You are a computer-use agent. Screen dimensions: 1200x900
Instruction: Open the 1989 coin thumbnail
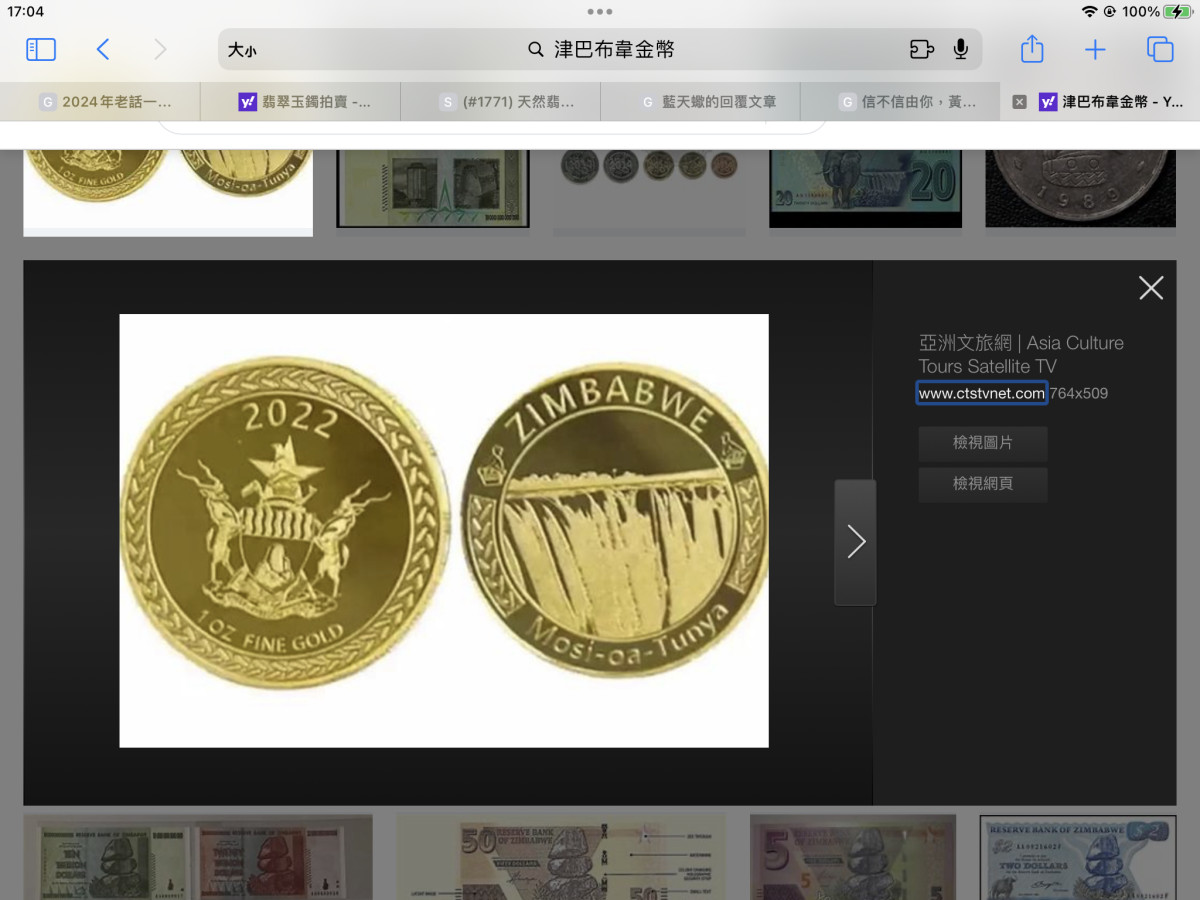pos(1081,188)
